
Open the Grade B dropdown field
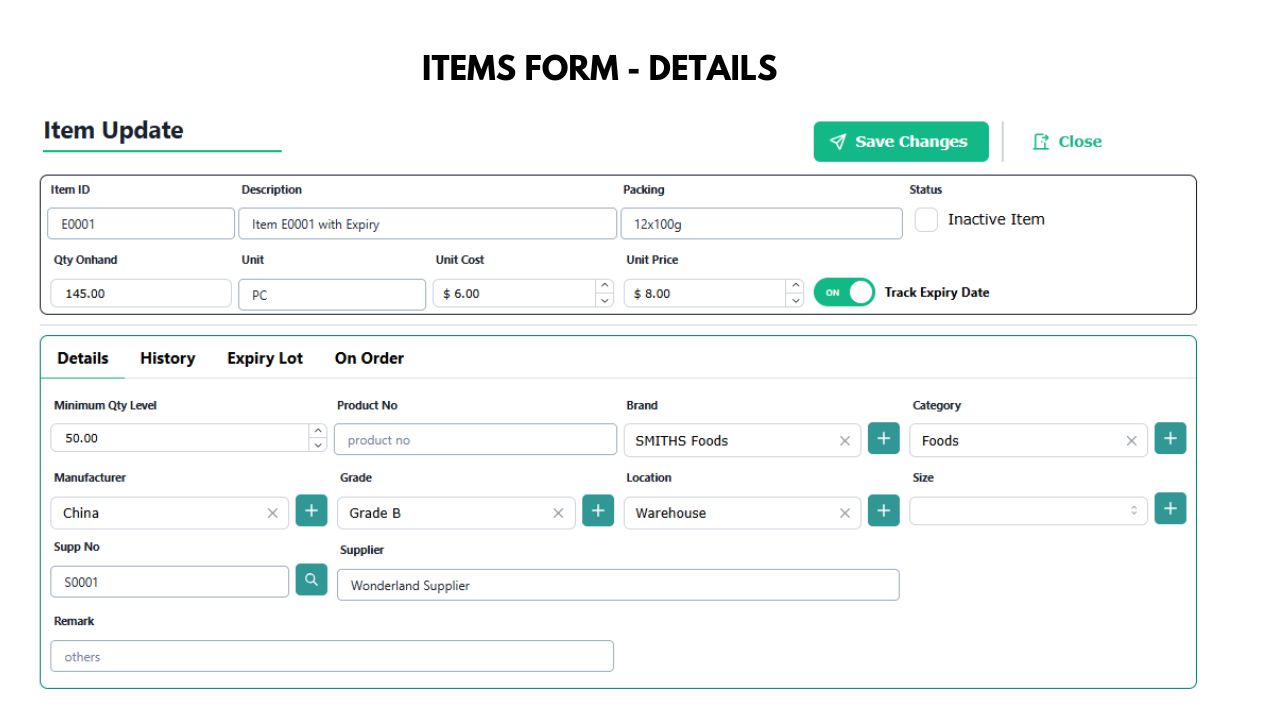click(456, 513)
